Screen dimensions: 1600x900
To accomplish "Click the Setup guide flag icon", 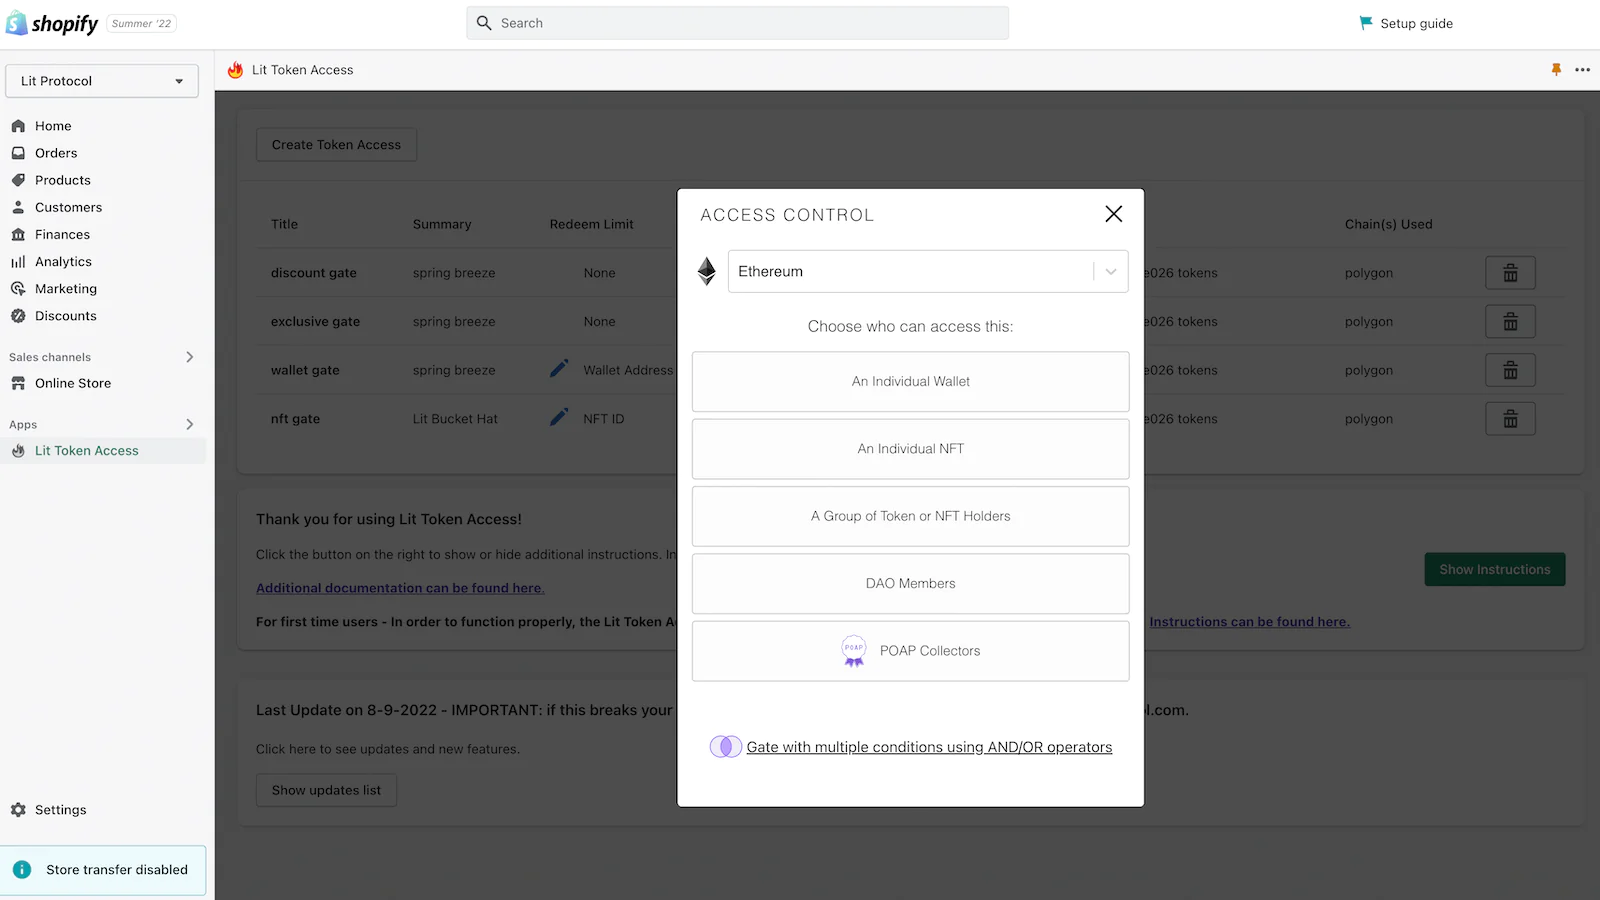I will (x=1364, y=22).
